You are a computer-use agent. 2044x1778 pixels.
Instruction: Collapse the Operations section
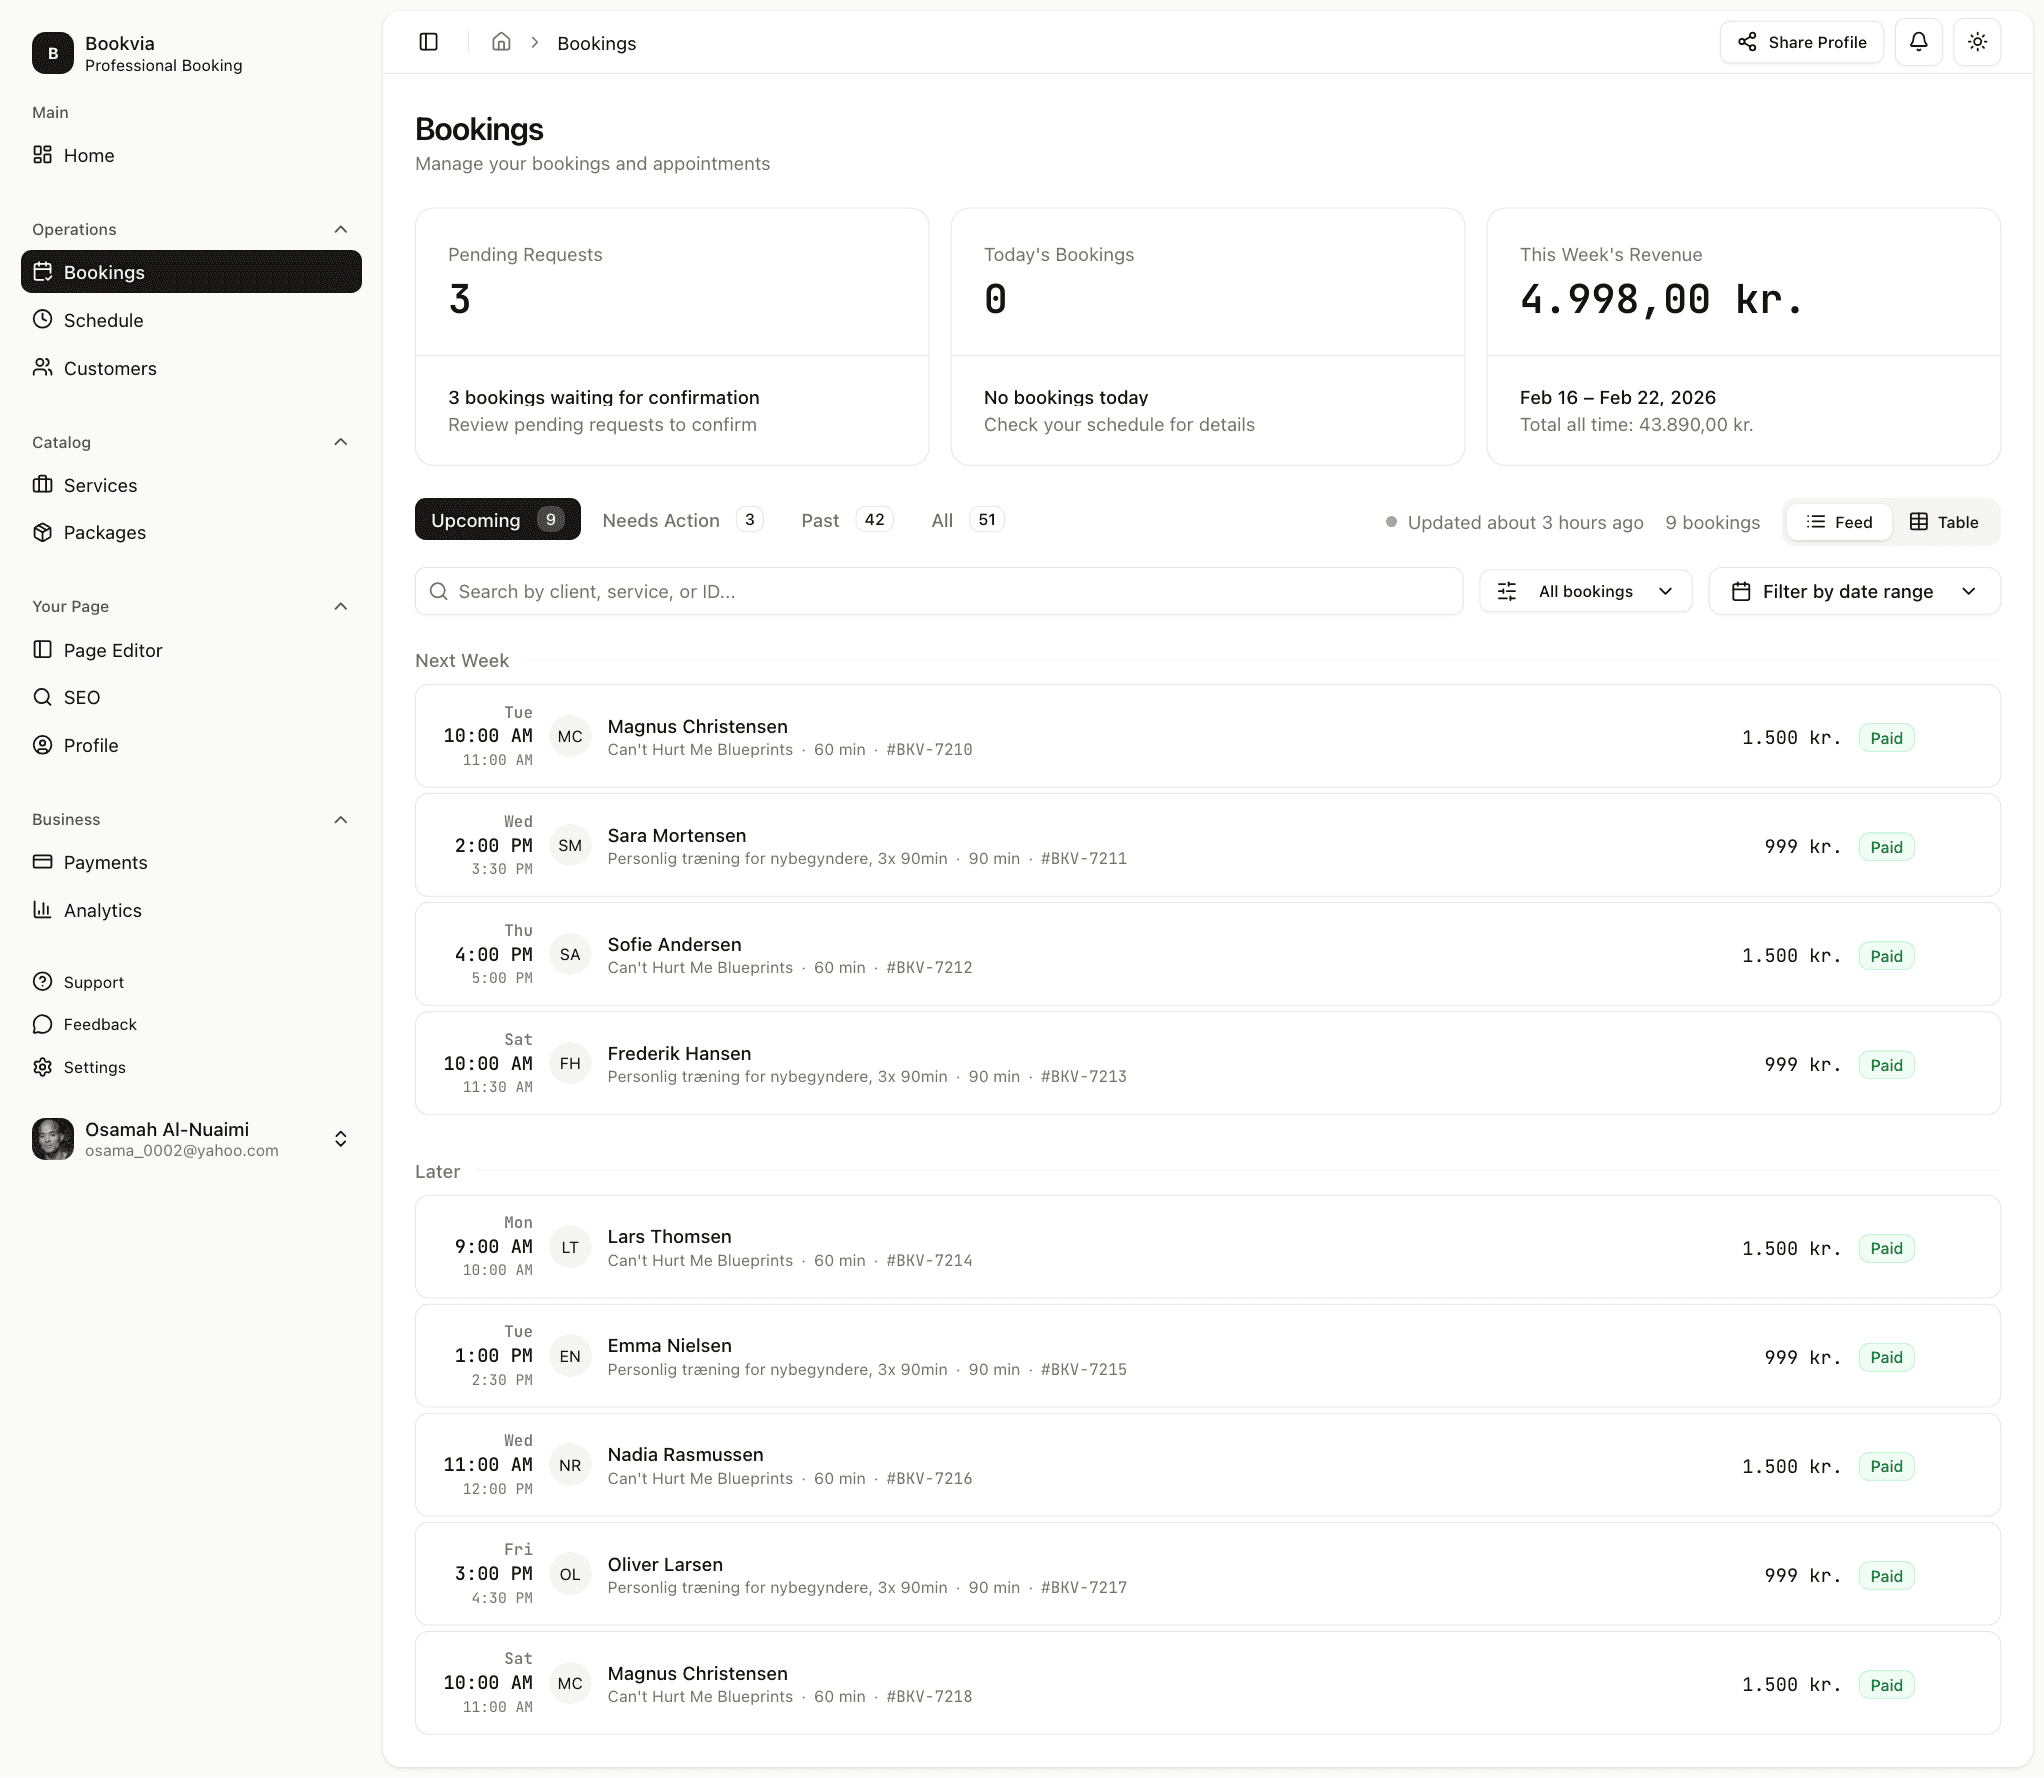coord(340,229)
